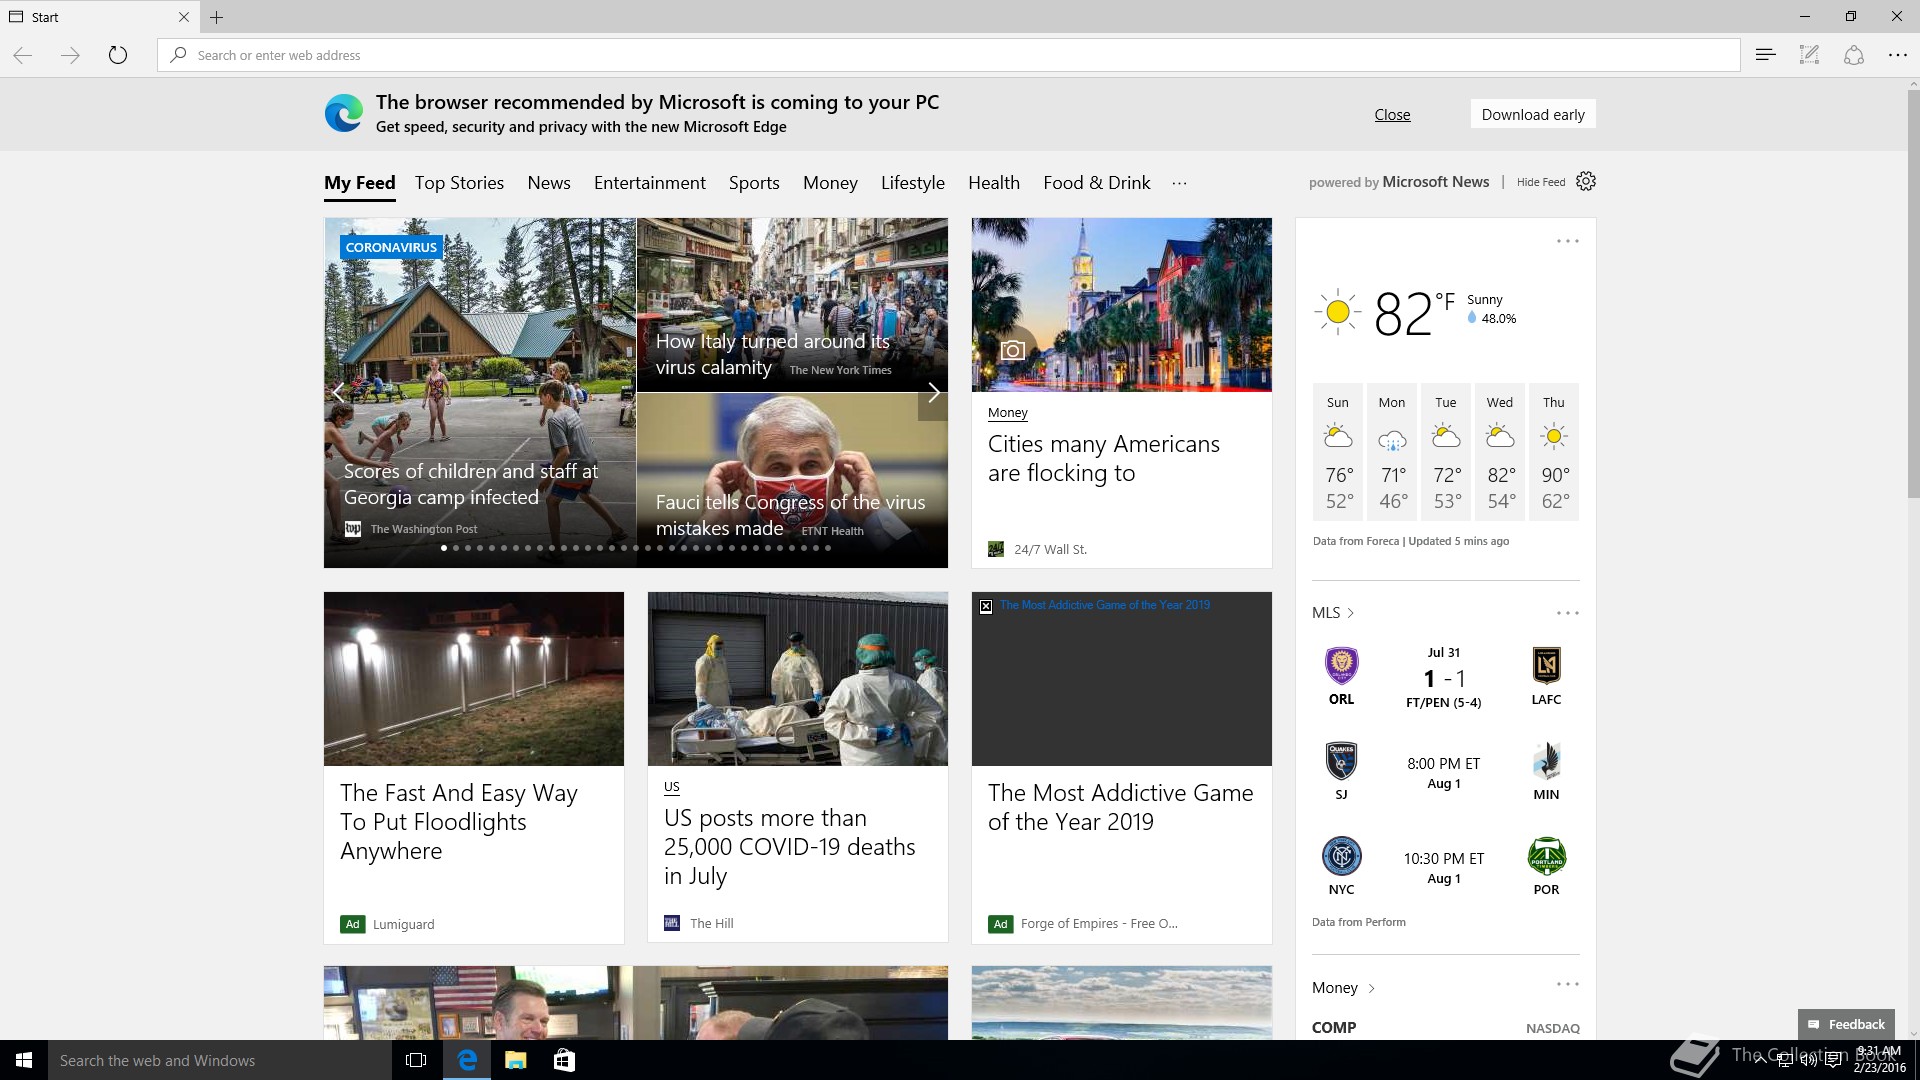This screenshot has width=1920, height=1080.
Task: Switch to the Sports tab
Action: pos(754,183)
